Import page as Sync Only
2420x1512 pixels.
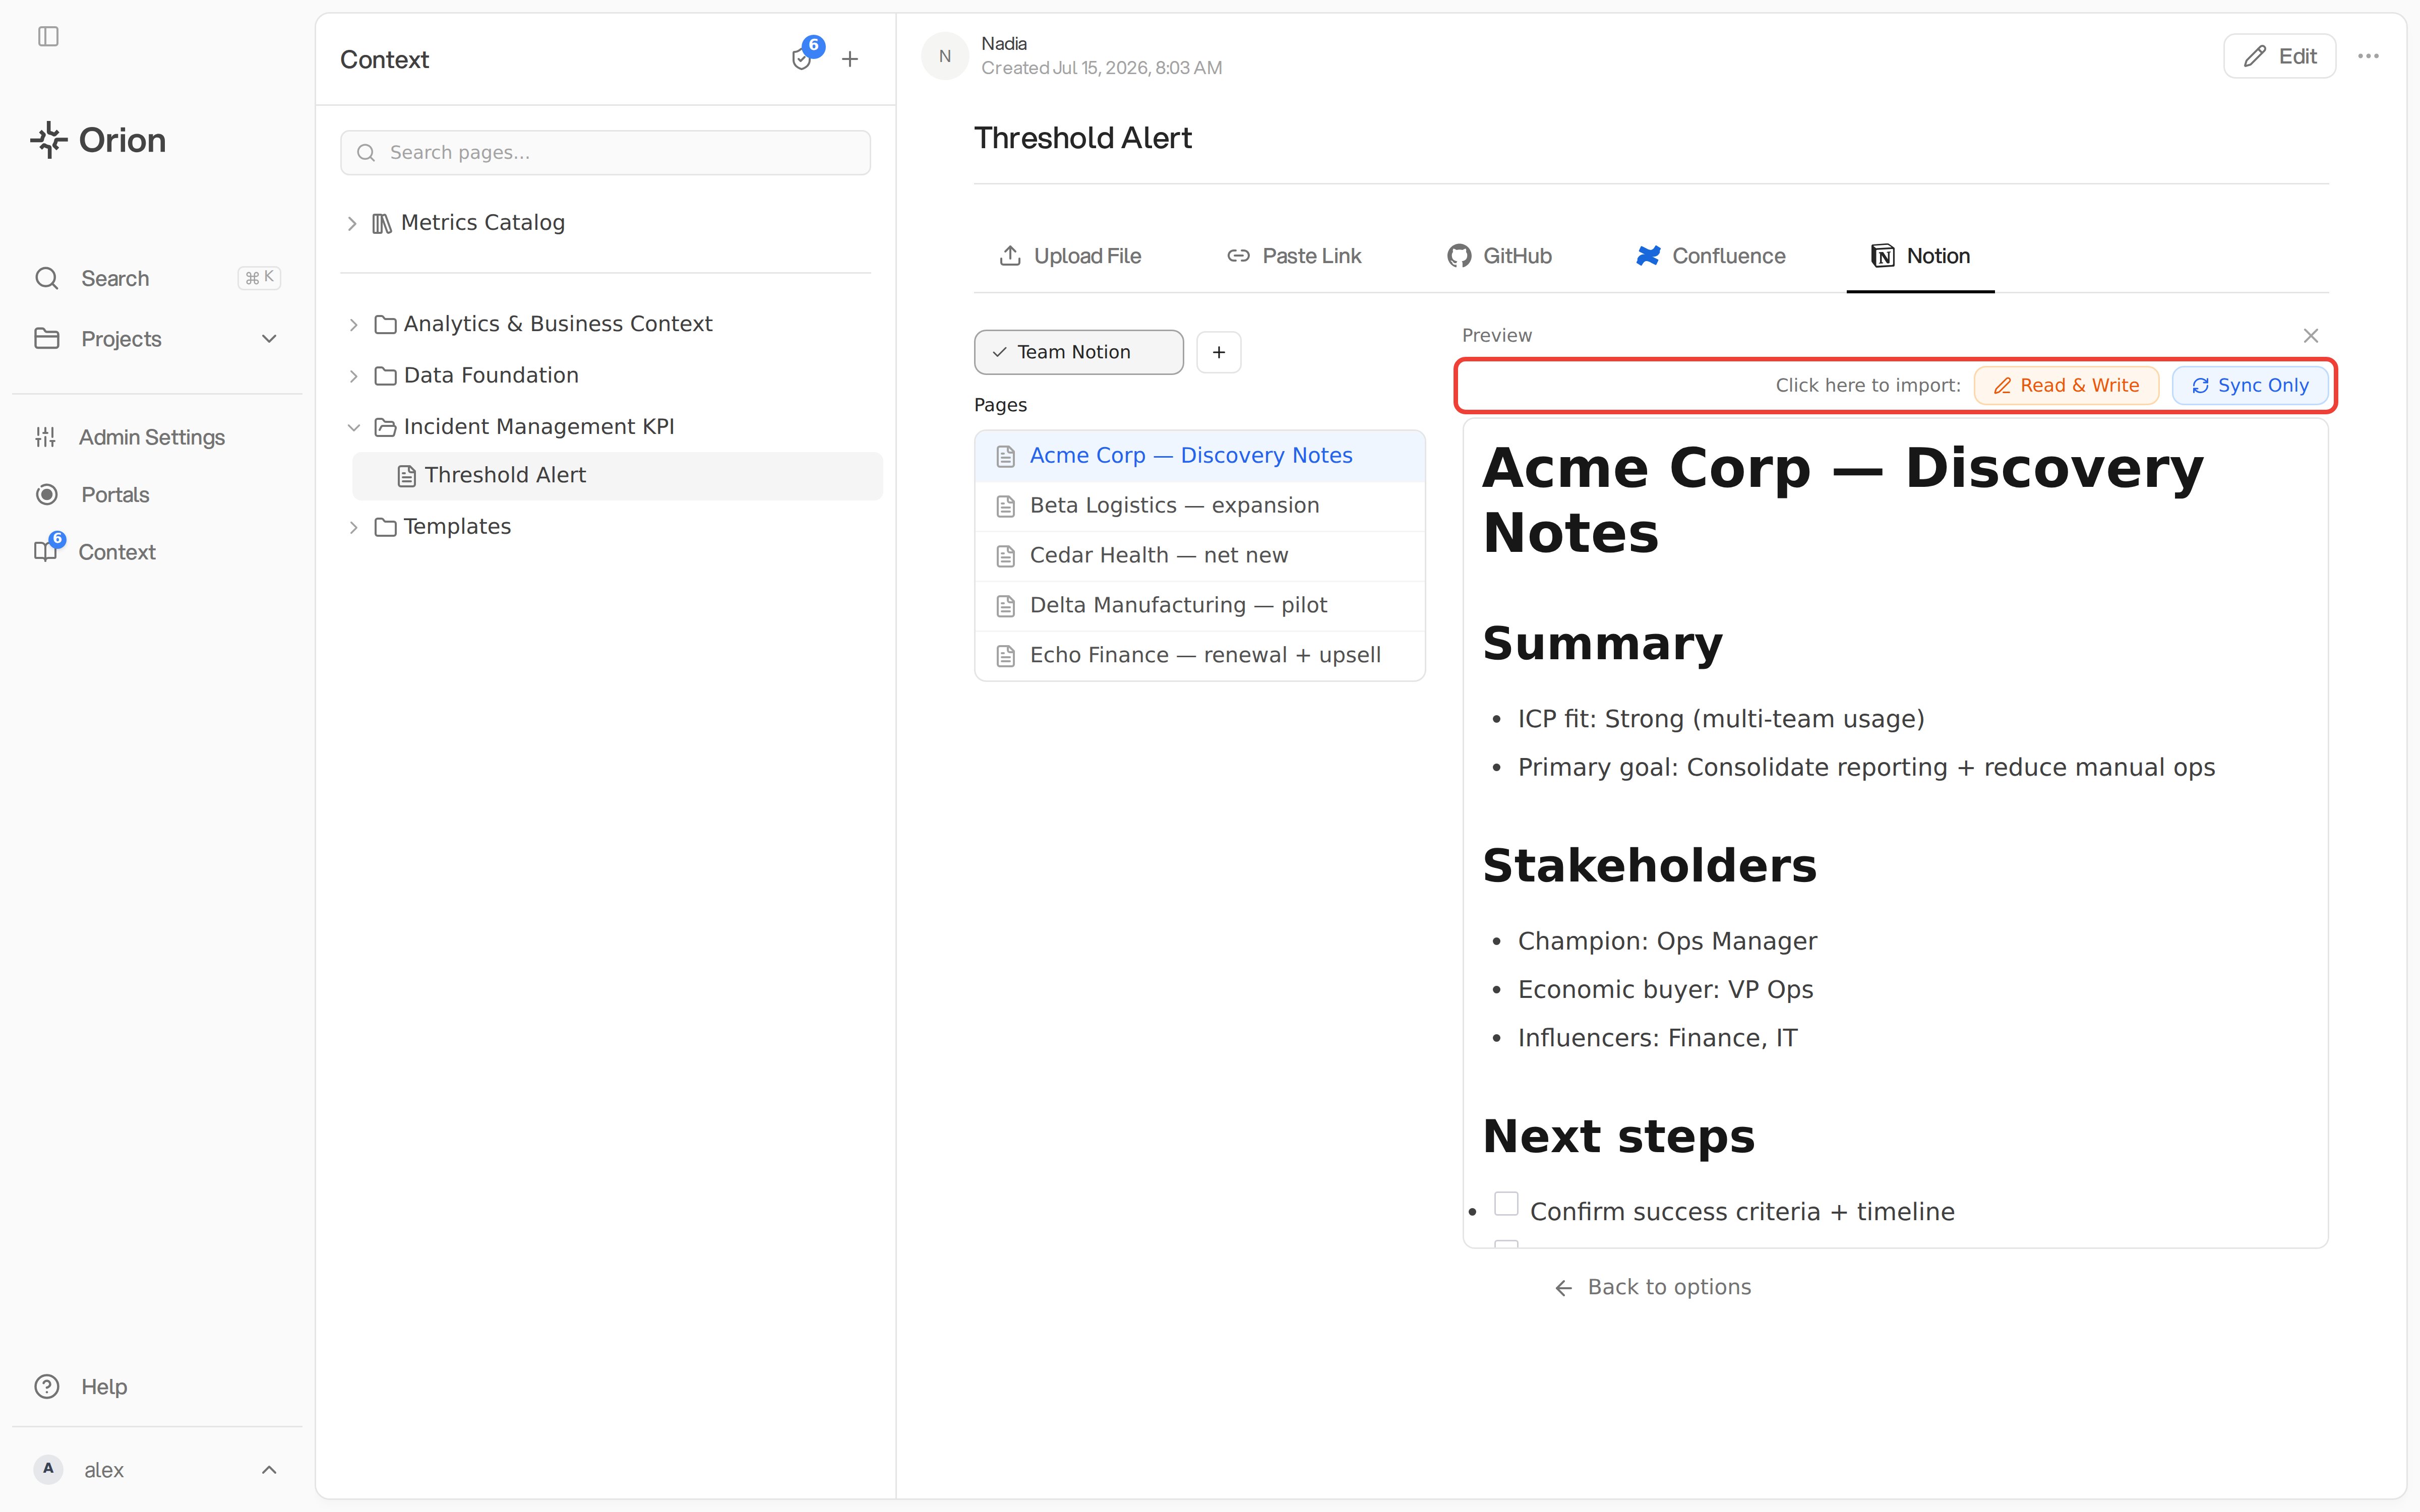(x=2250, y=386)
